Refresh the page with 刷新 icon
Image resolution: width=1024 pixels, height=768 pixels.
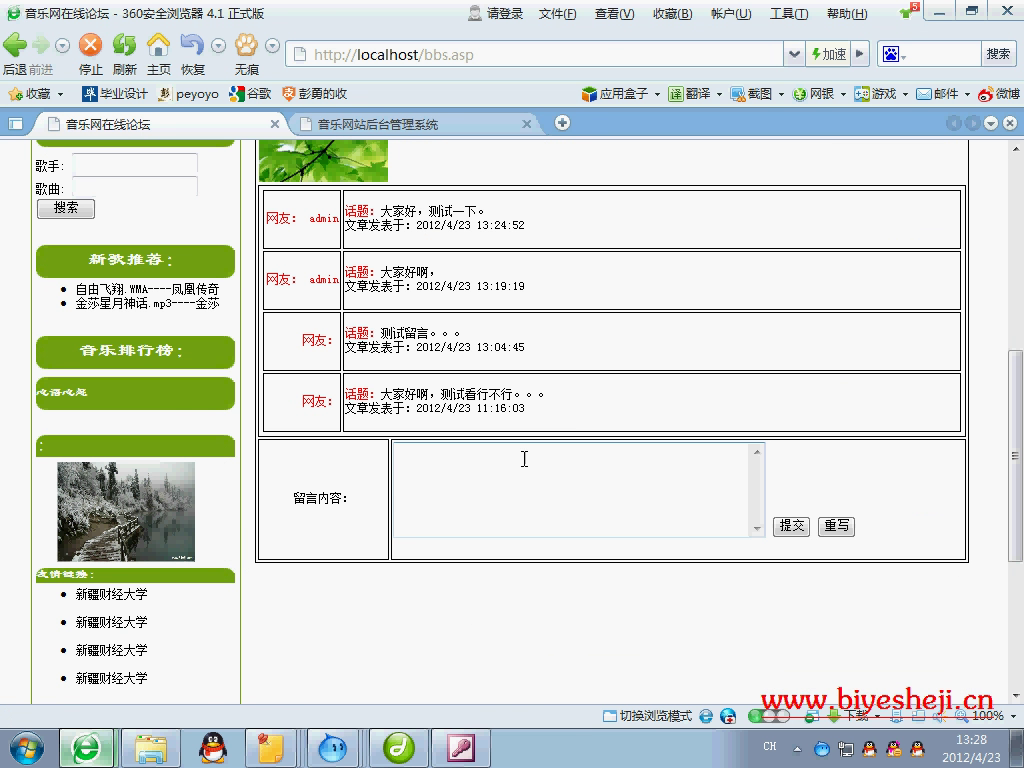(x=124, y=45)
